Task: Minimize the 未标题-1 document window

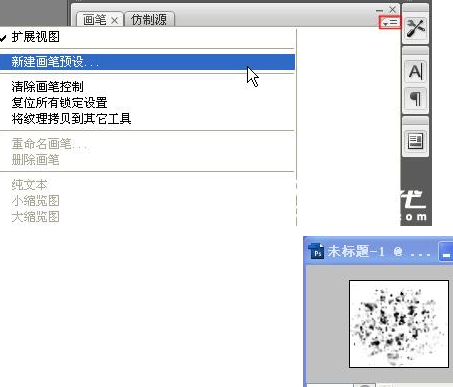Action: tap(446, 252)
